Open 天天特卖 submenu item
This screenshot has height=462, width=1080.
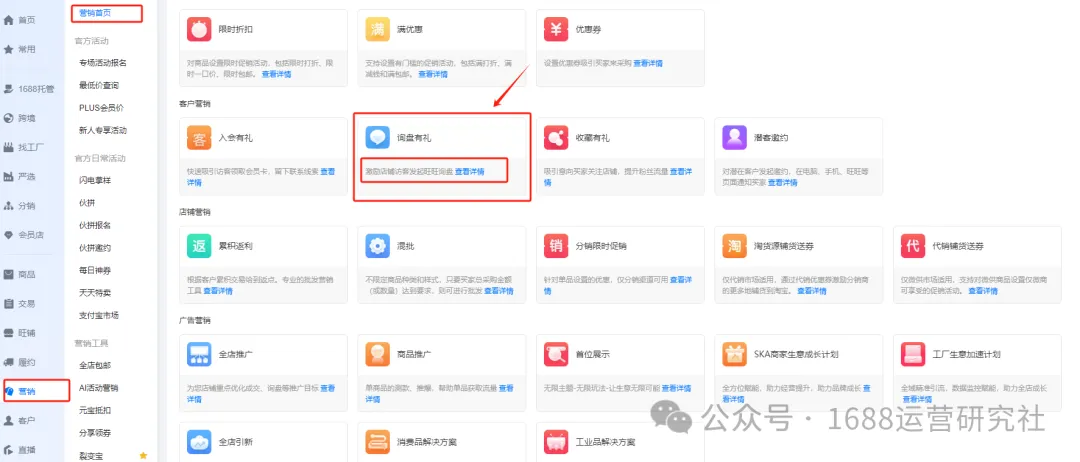click(x=95, y=293)
